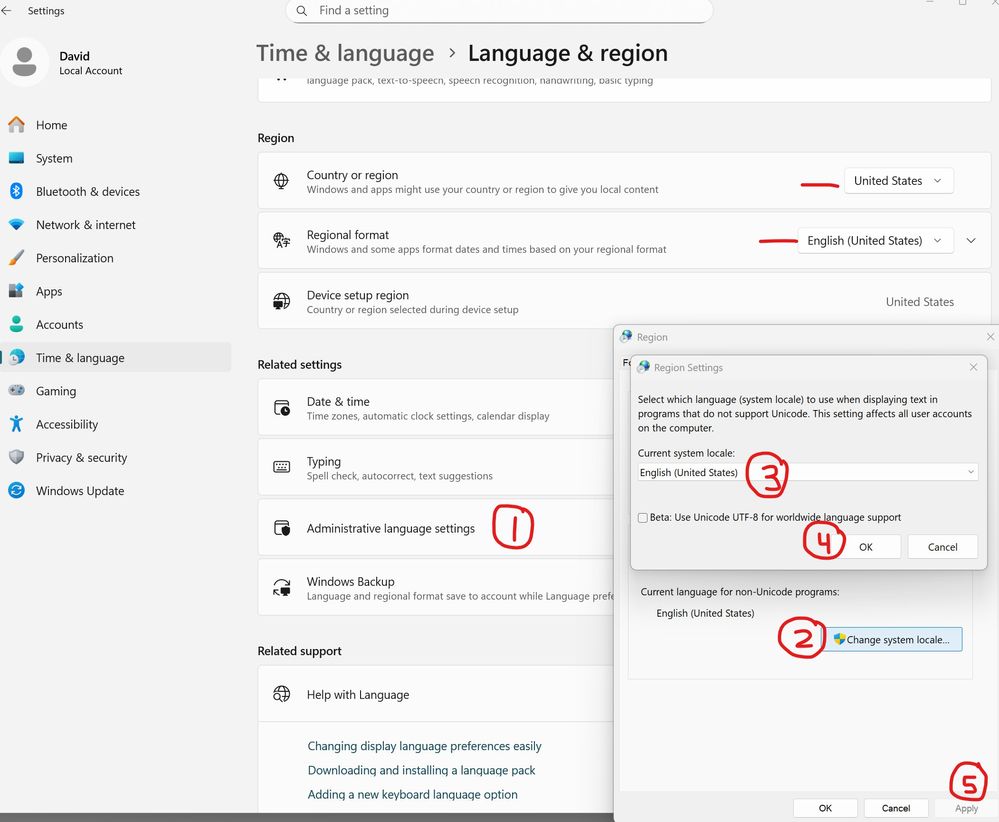The image size is (999, 822).
Task: Click the Time & language globe icon
Action: point(17,357)
